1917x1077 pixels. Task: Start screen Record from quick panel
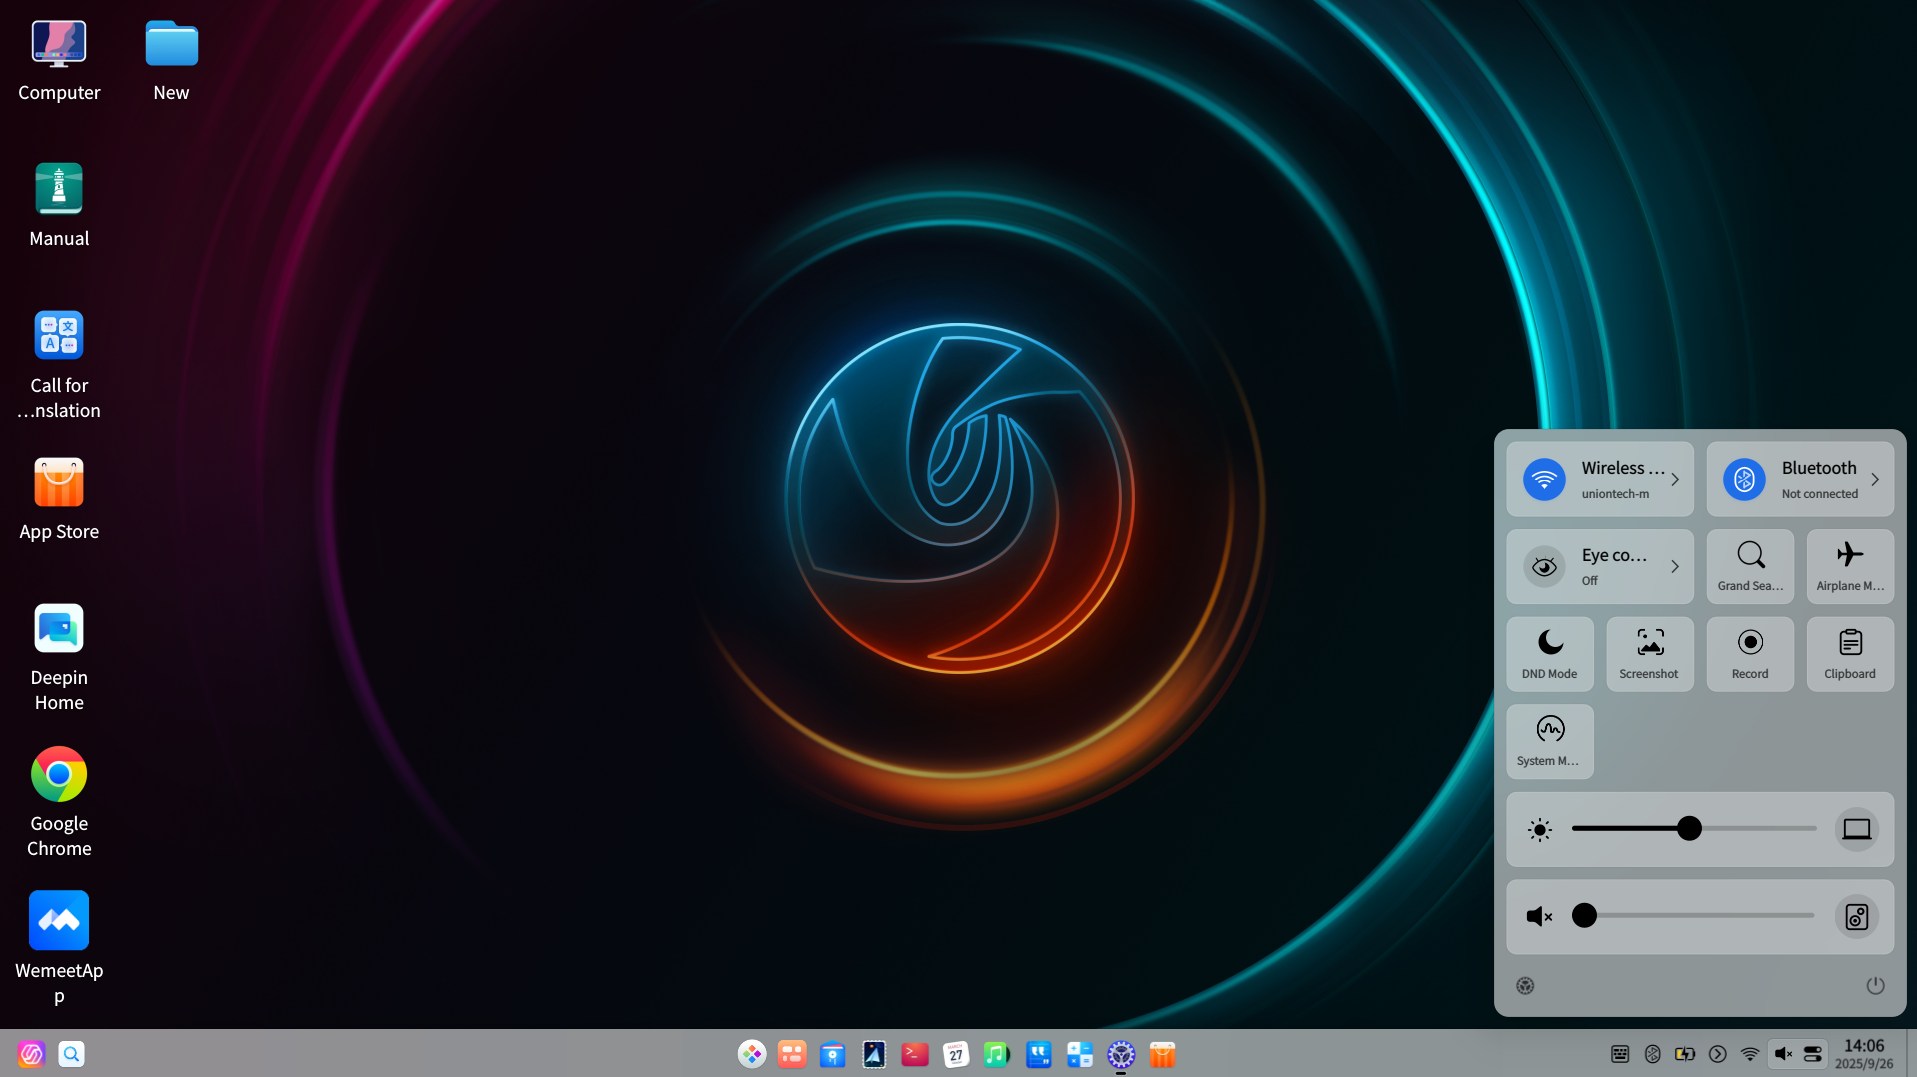[1749, 653]
